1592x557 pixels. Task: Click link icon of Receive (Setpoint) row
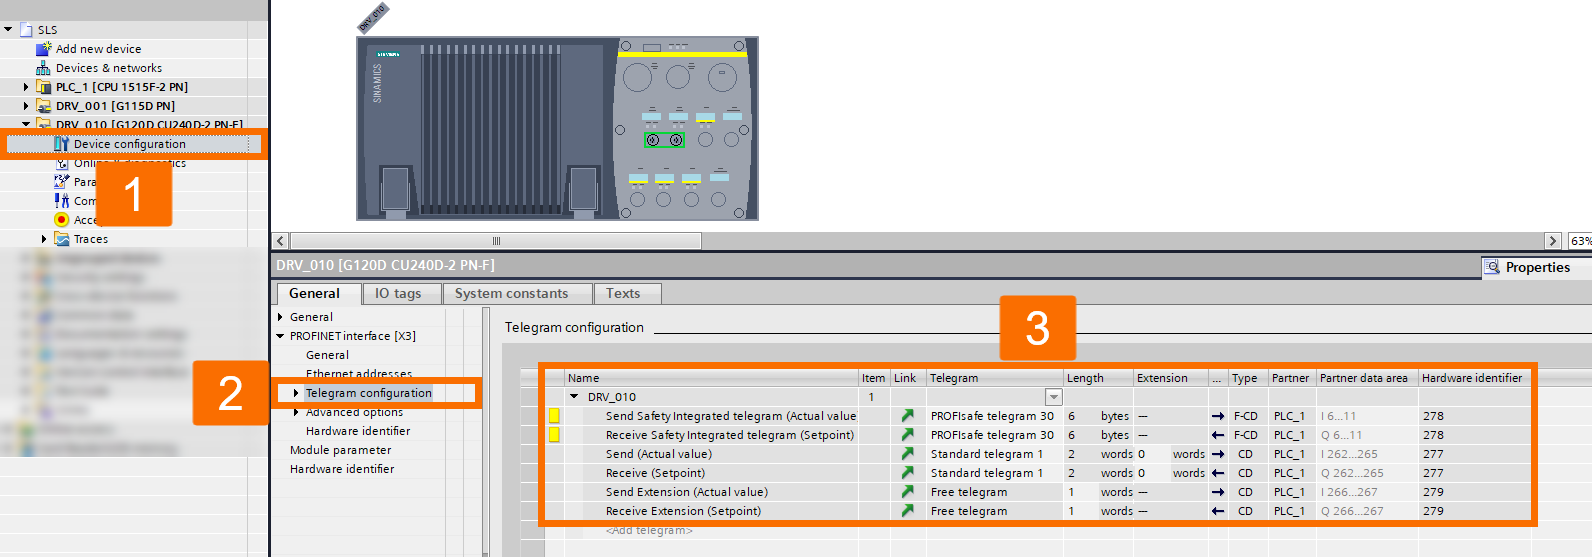(x=907, y=473)
